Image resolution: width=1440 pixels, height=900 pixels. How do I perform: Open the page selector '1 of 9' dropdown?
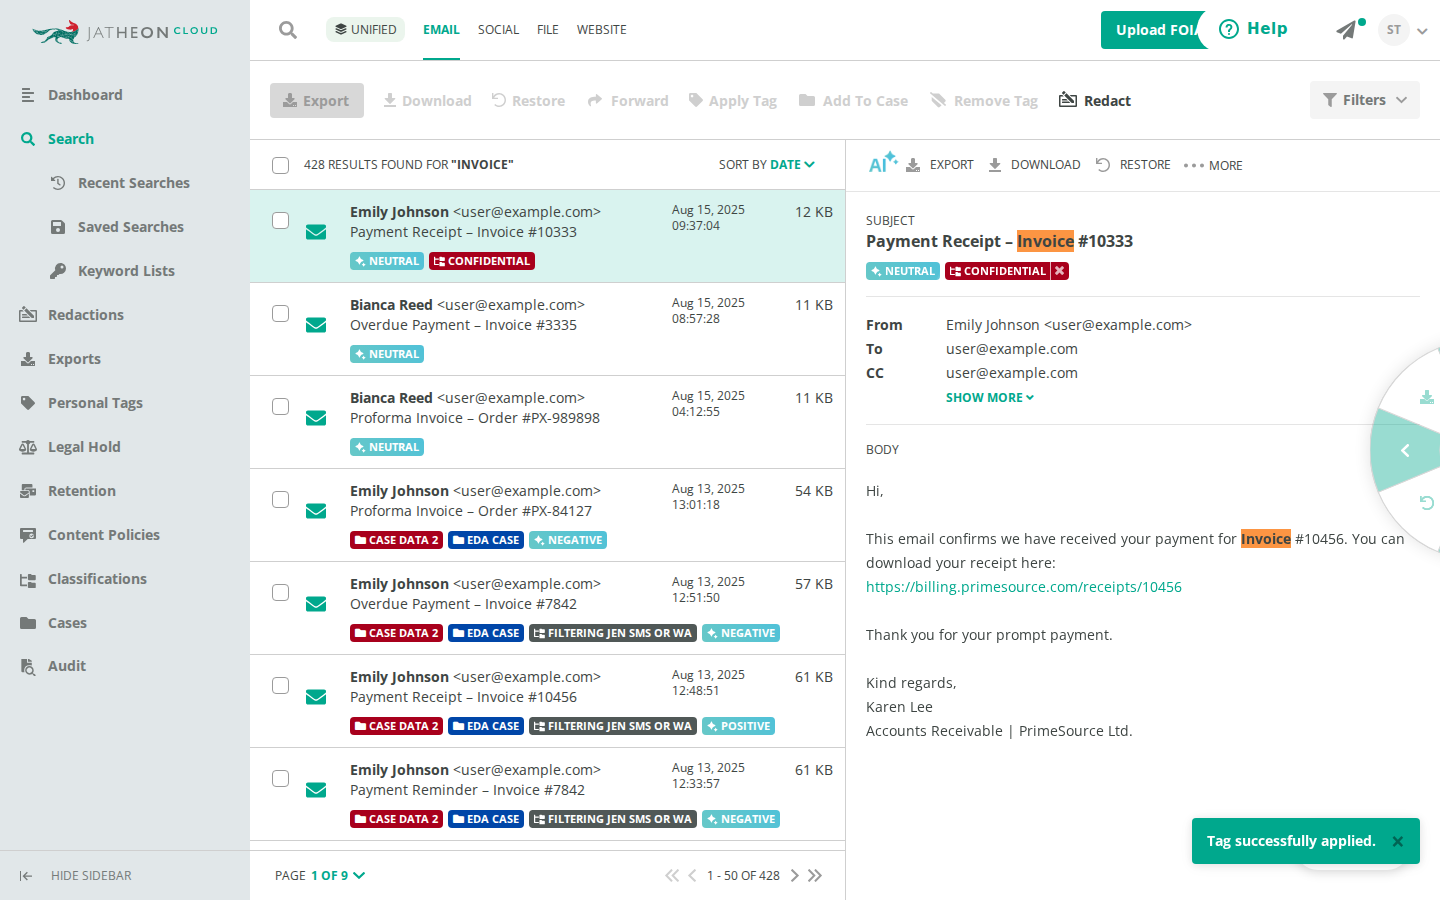pyautogui.click(x=338, y=876)
